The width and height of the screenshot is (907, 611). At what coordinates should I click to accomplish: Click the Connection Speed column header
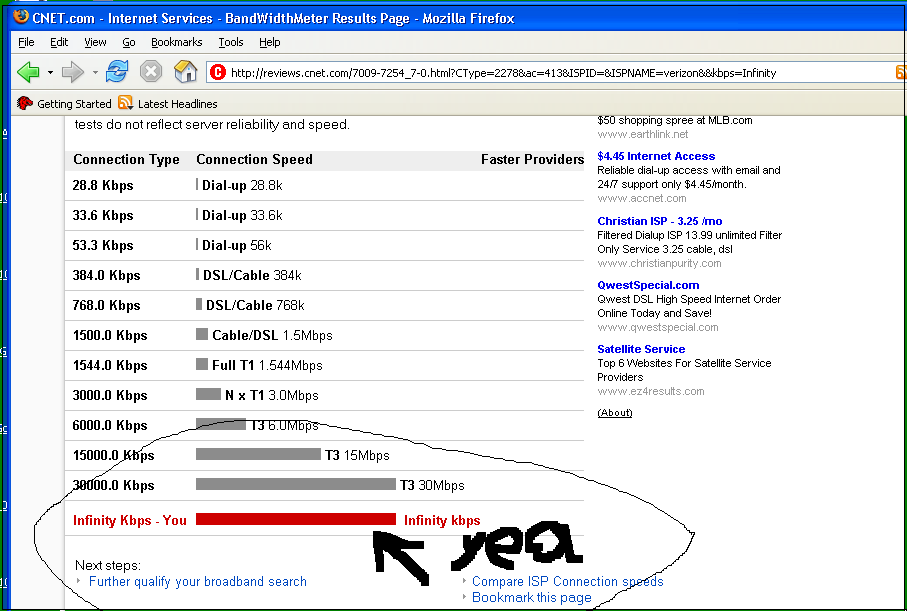[254, 160]
